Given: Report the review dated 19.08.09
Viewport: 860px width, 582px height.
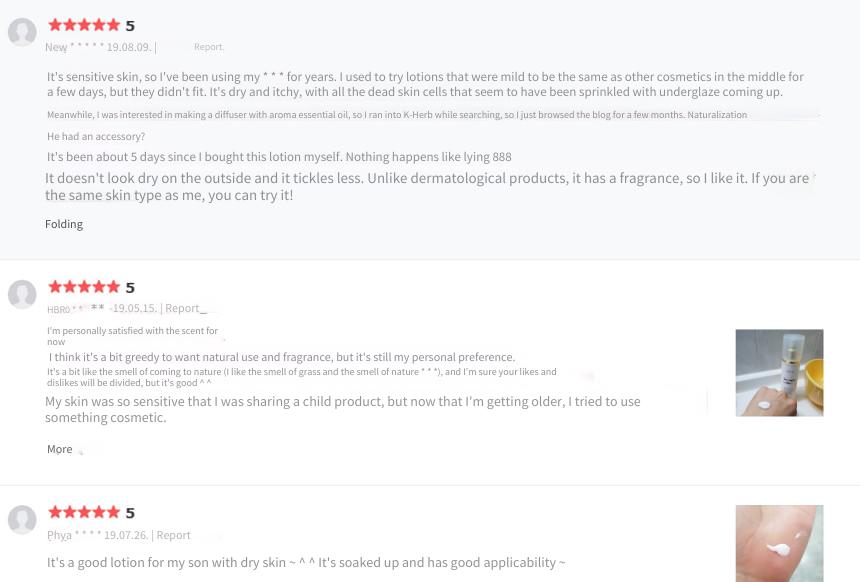Looking at the screenshot, I should click(x=208, y=47).
